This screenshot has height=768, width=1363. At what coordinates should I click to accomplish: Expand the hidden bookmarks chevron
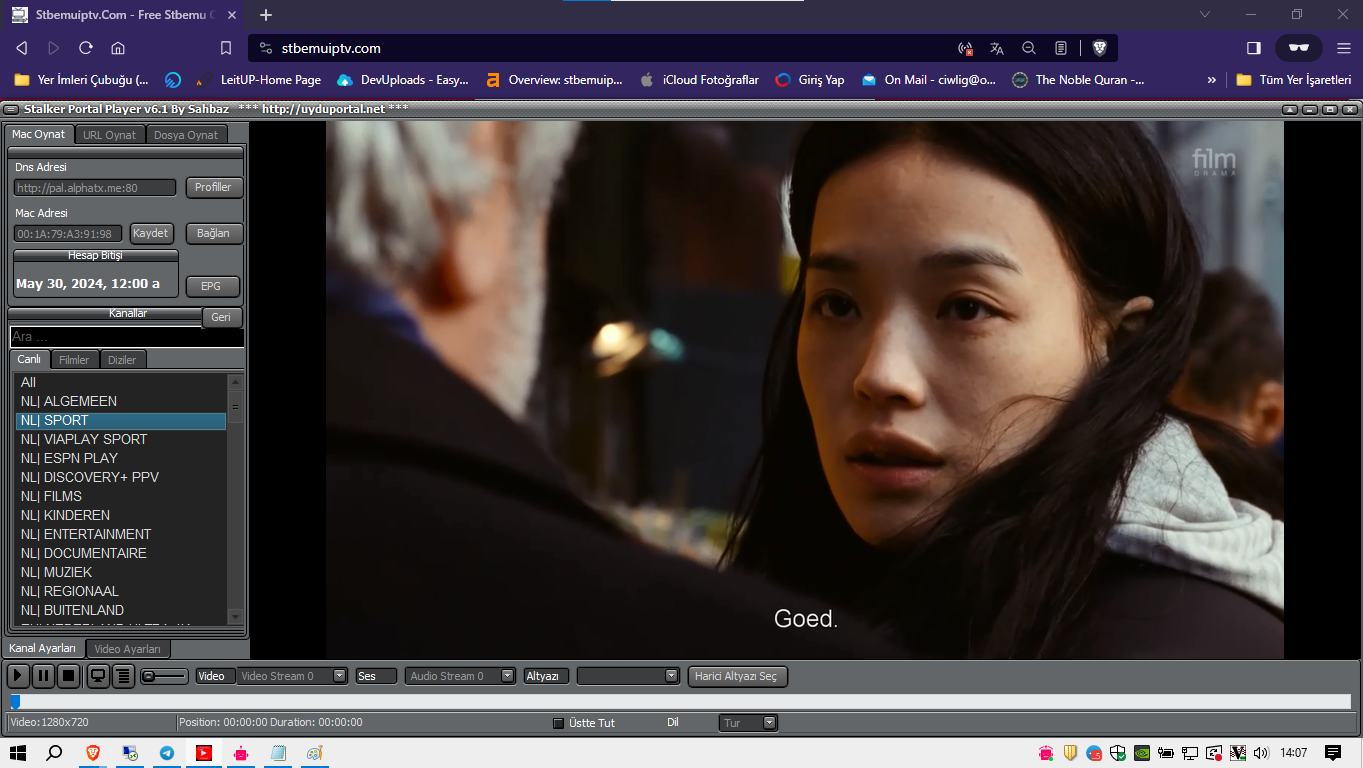[x=1212, y=80]
